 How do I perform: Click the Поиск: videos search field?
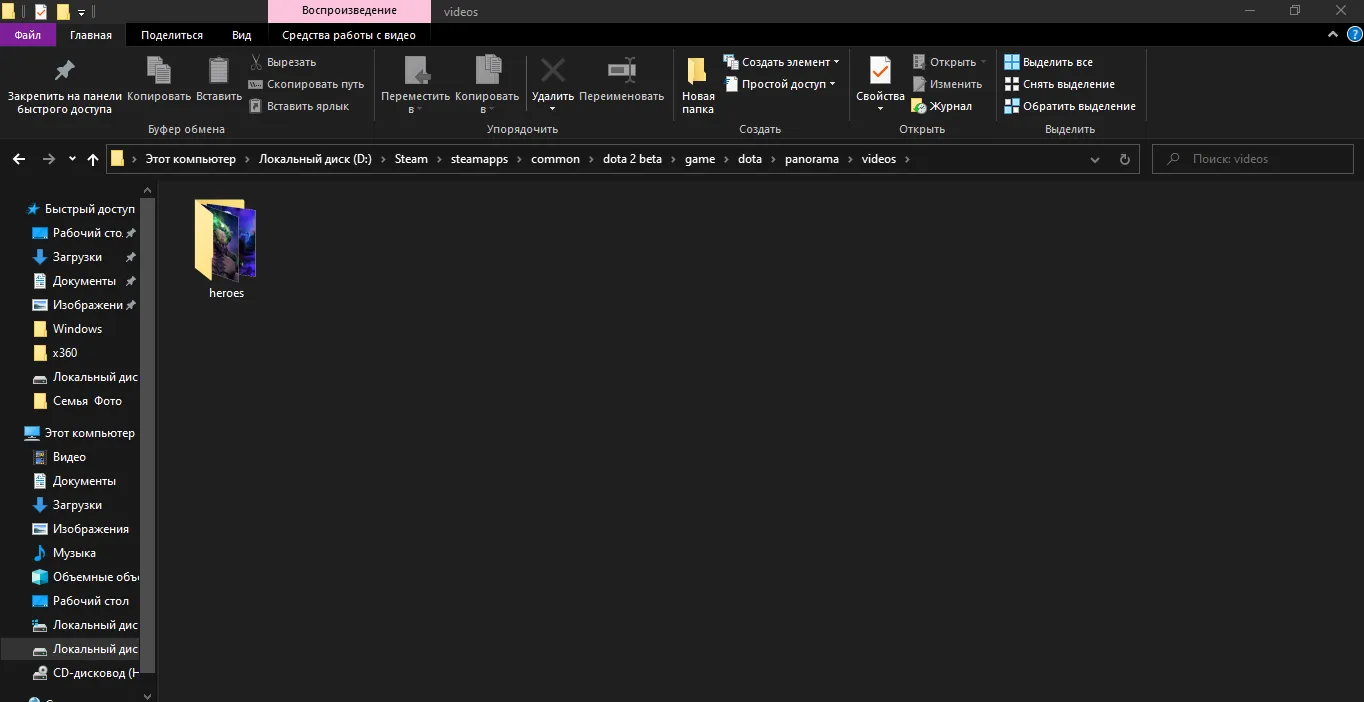click(x=1252, y=159)
